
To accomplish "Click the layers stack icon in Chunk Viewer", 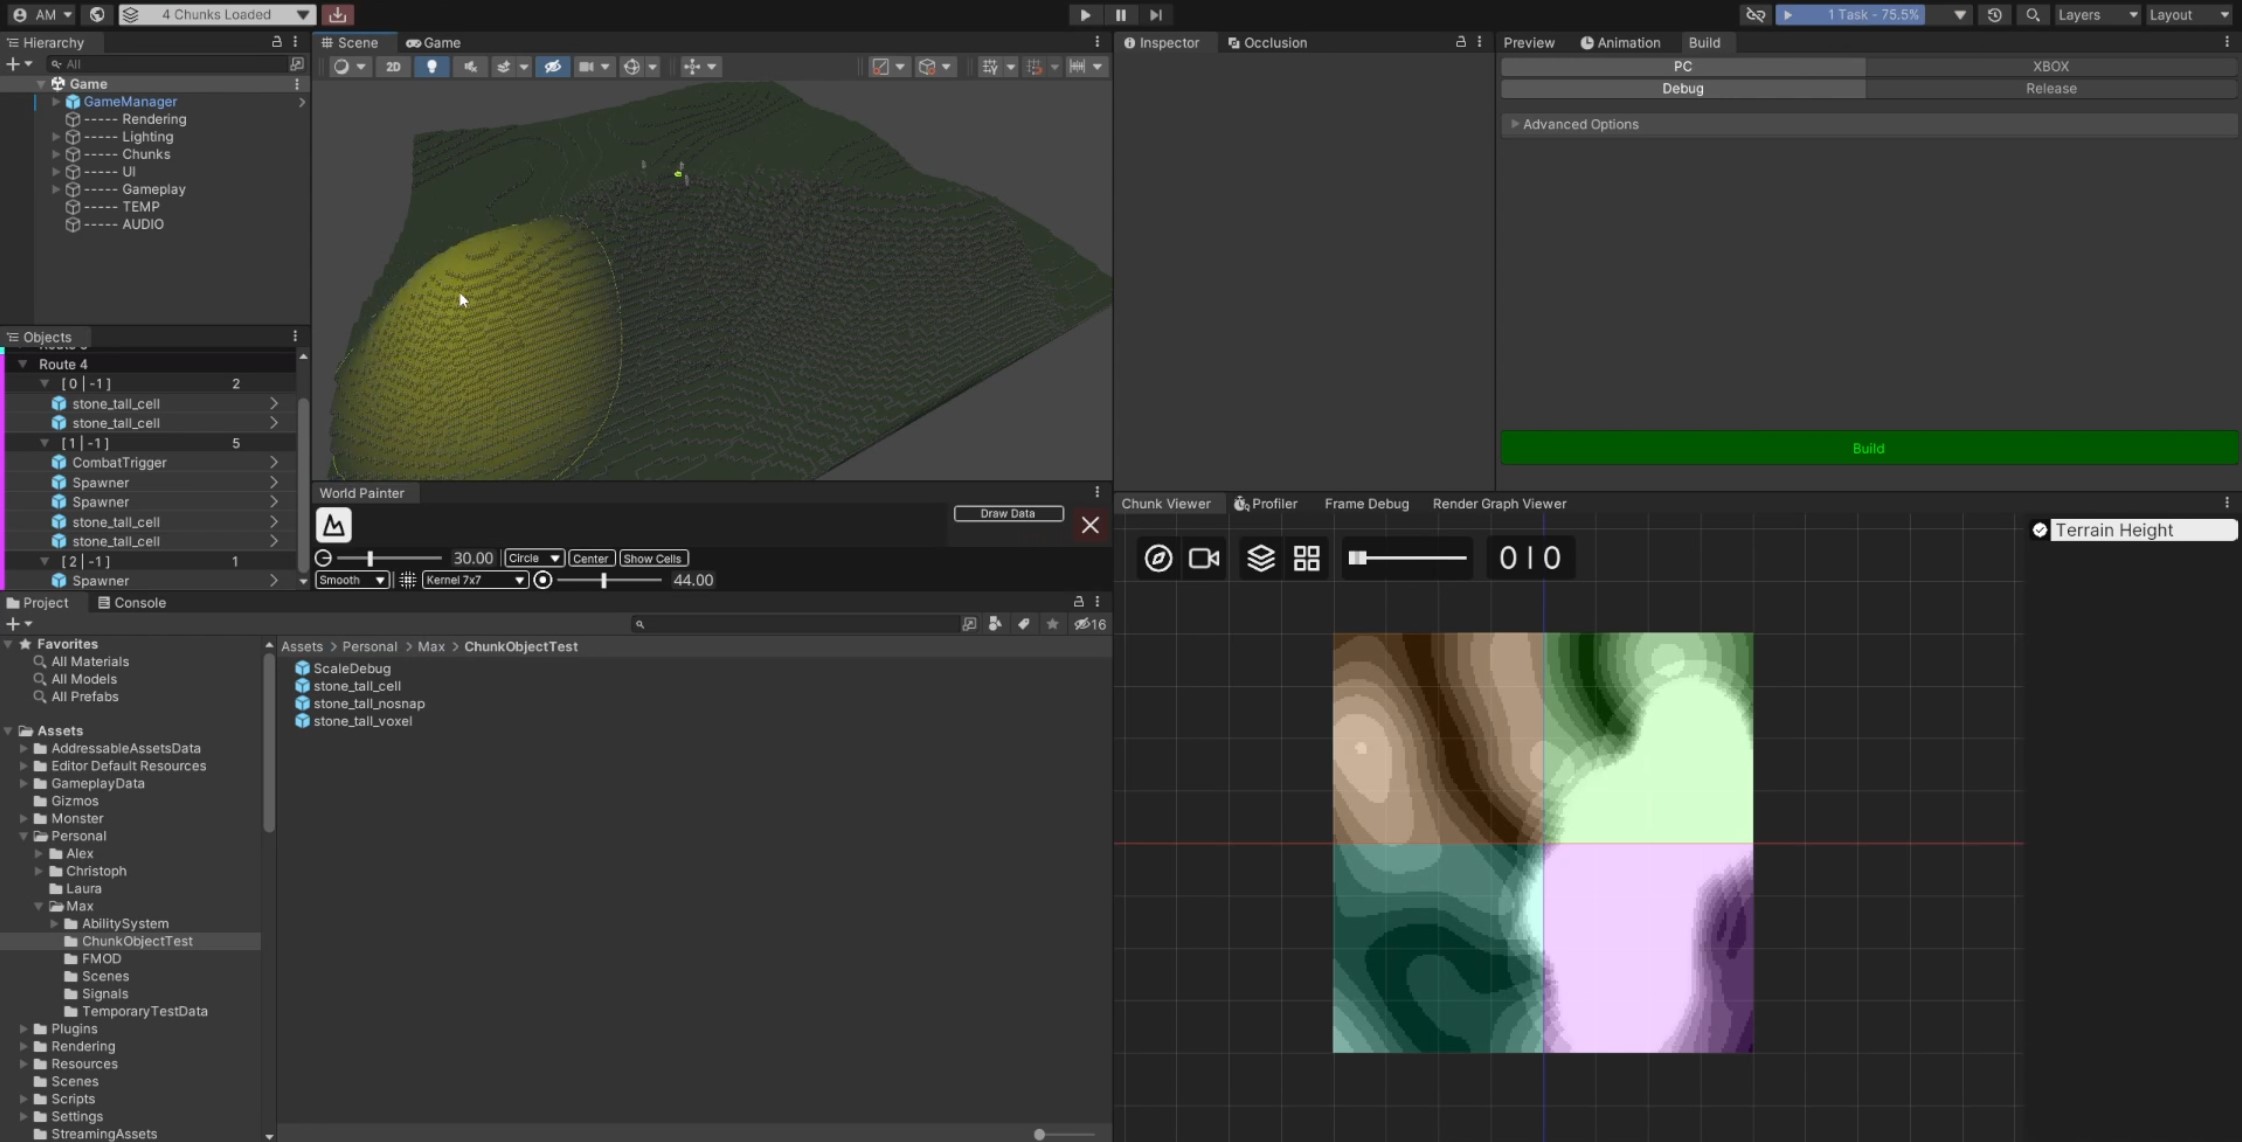I will [1260, 558].
